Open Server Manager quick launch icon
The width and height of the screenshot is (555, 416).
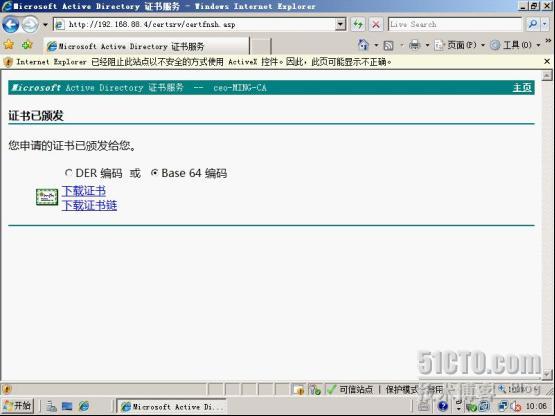(51, 406)
